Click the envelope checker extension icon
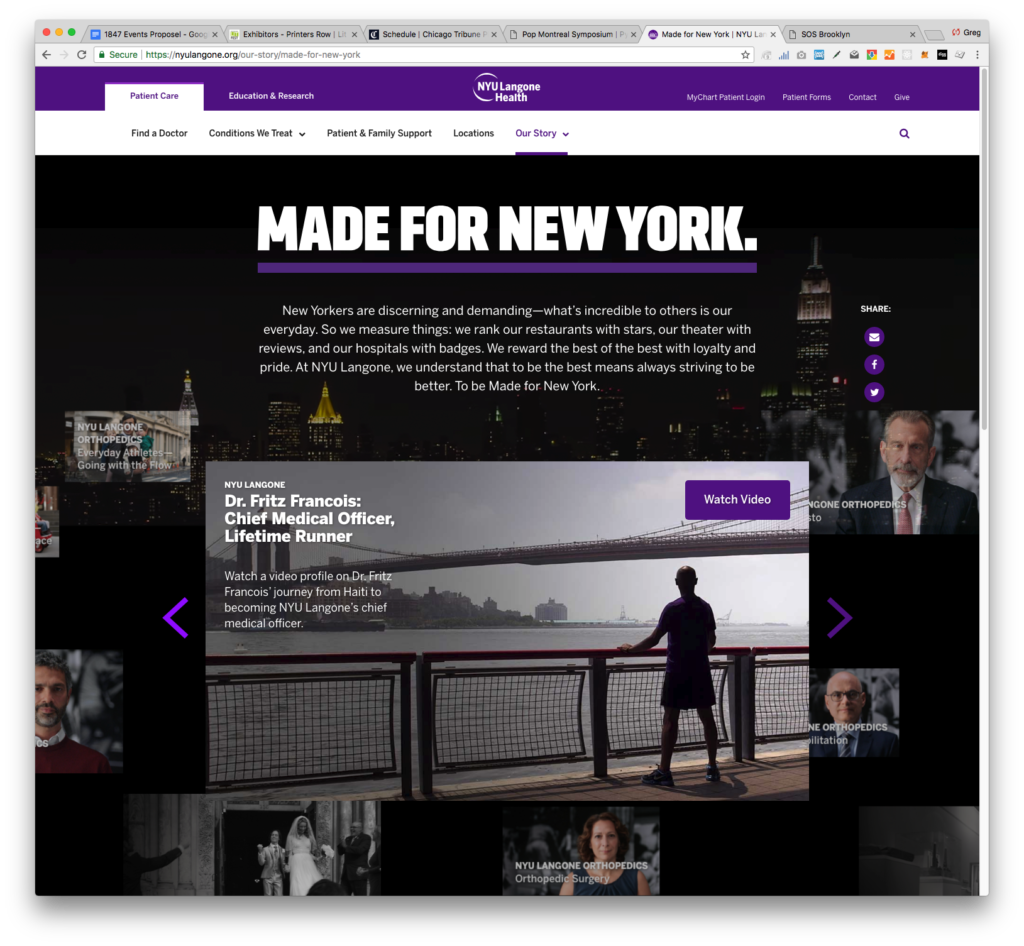The width and height of the screenshot is (1024, 946). pos(854,55)
